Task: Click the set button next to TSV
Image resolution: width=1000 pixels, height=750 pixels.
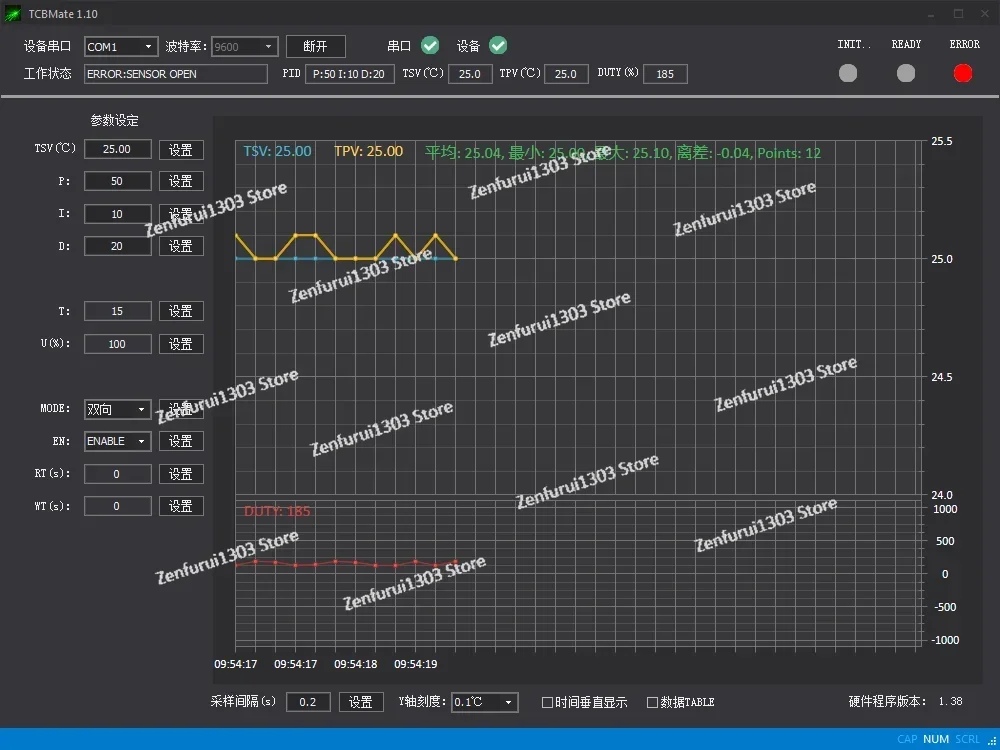Action: [181, 149]
